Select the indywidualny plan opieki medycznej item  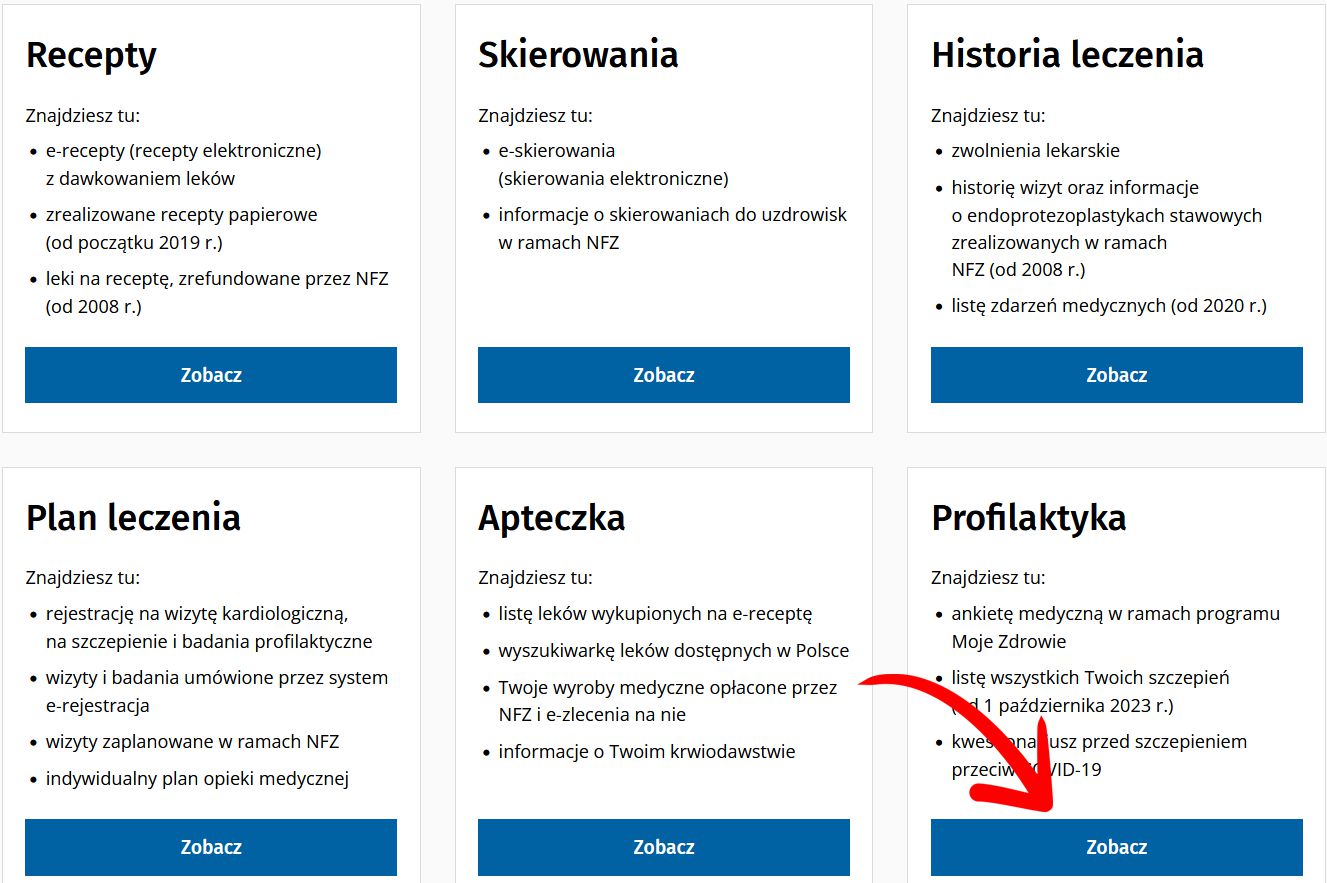click(x=197, y=779)
